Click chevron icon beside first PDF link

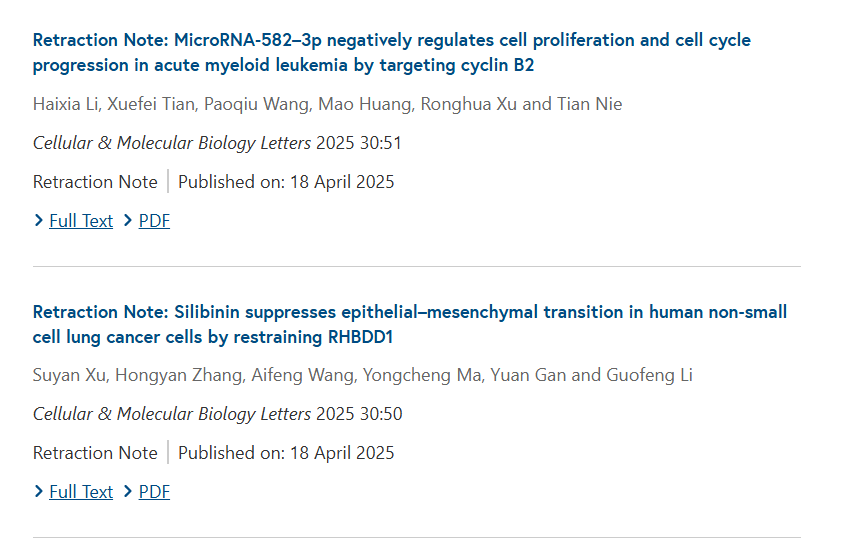pyautogui.click(x=128, y=220)
